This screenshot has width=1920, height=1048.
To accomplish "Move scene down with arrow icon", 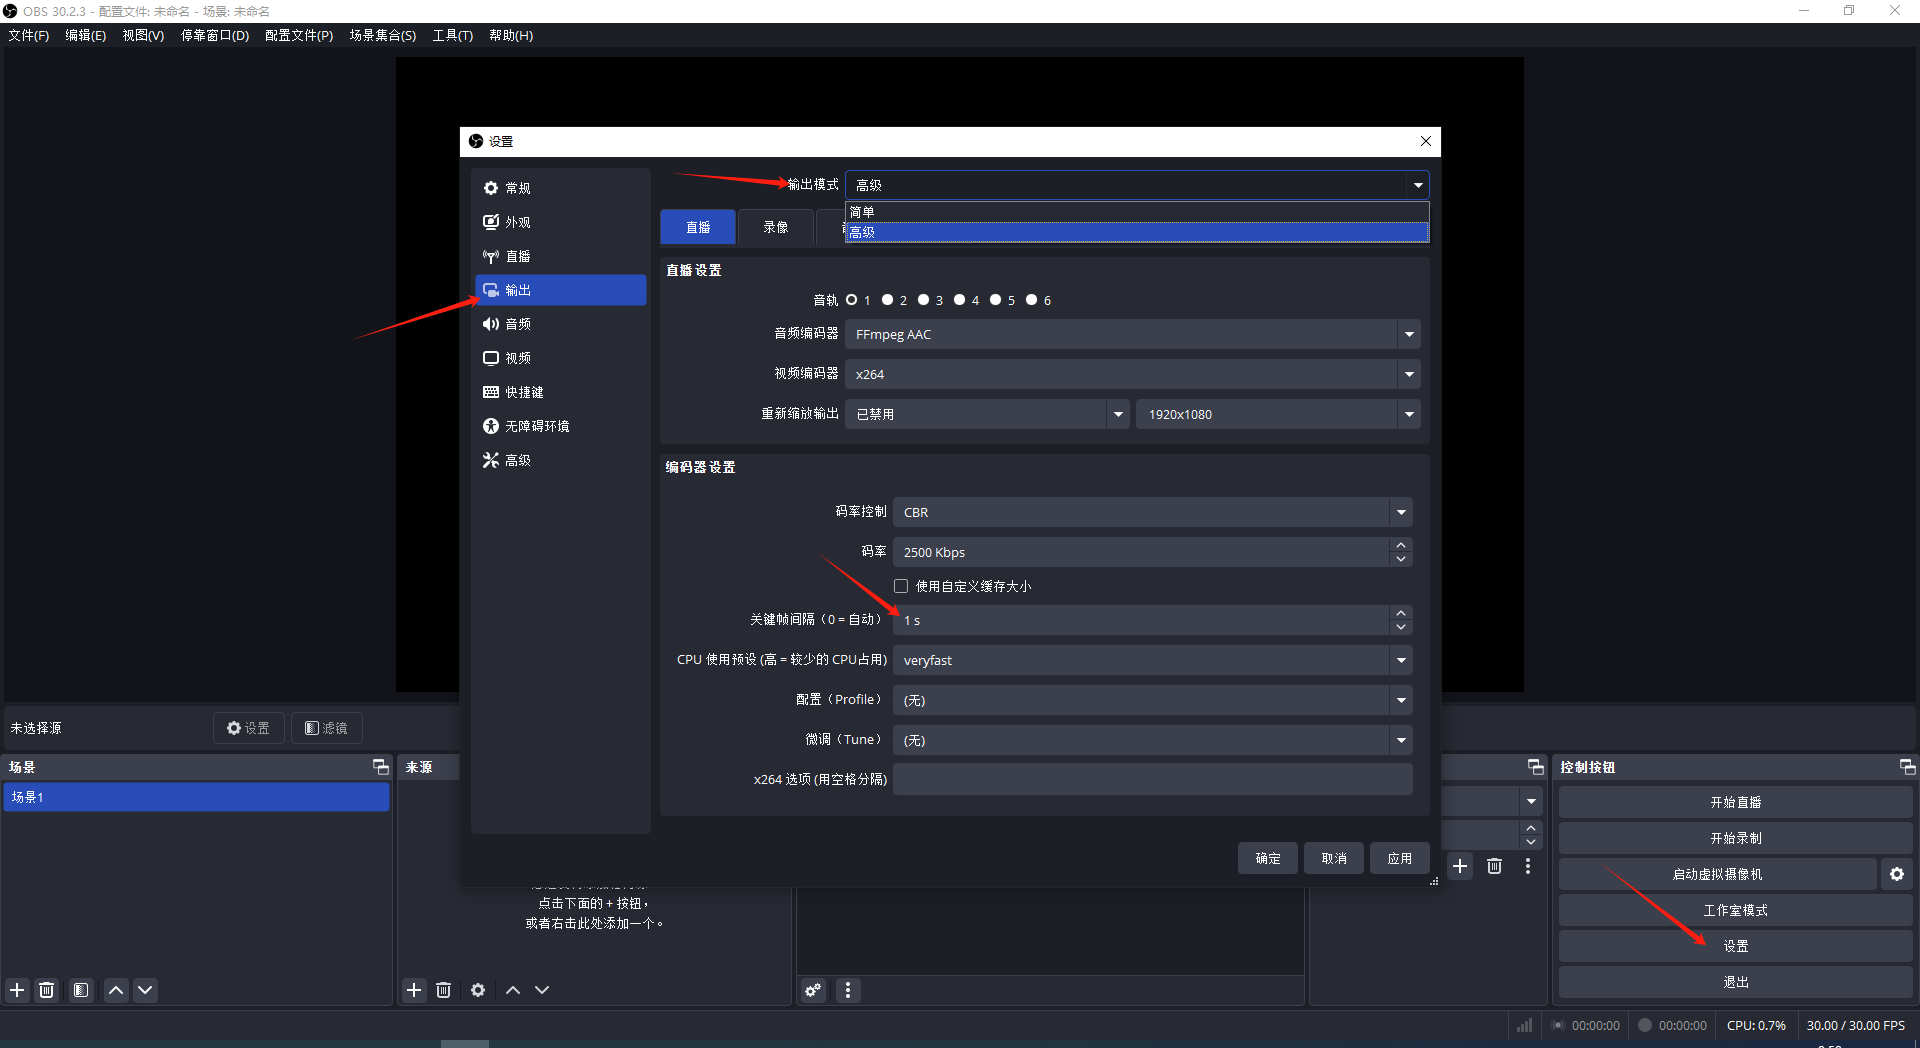I will [145, 990].
